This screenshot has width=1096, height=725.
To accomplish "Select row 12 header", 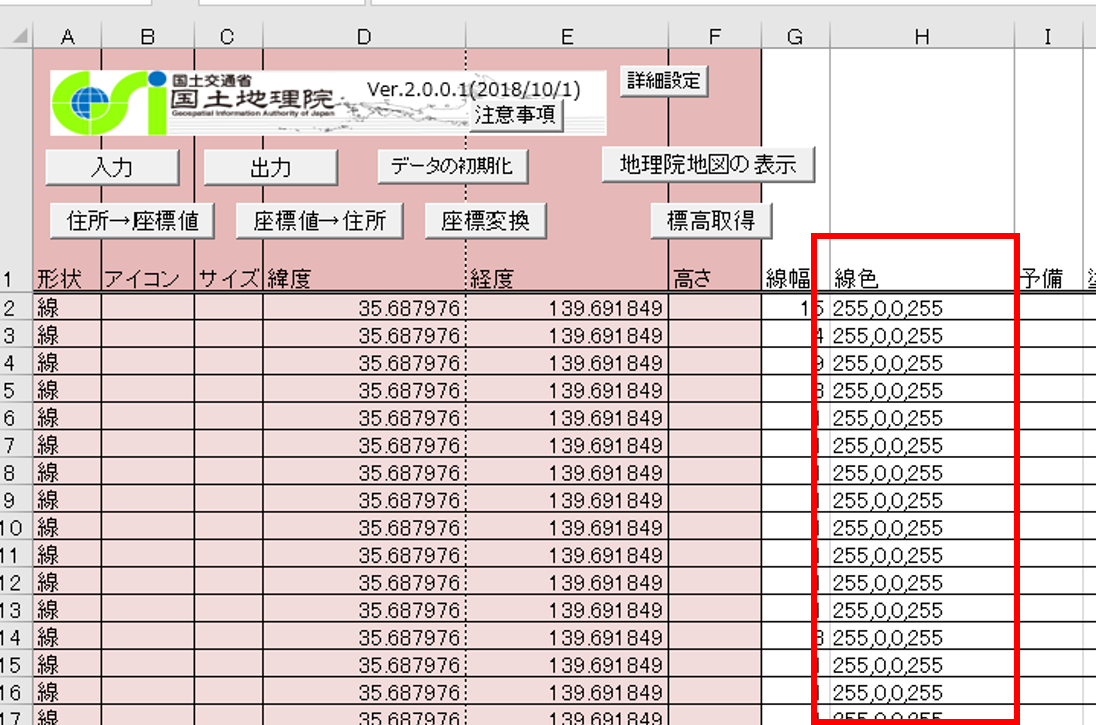I will (16, 582).
